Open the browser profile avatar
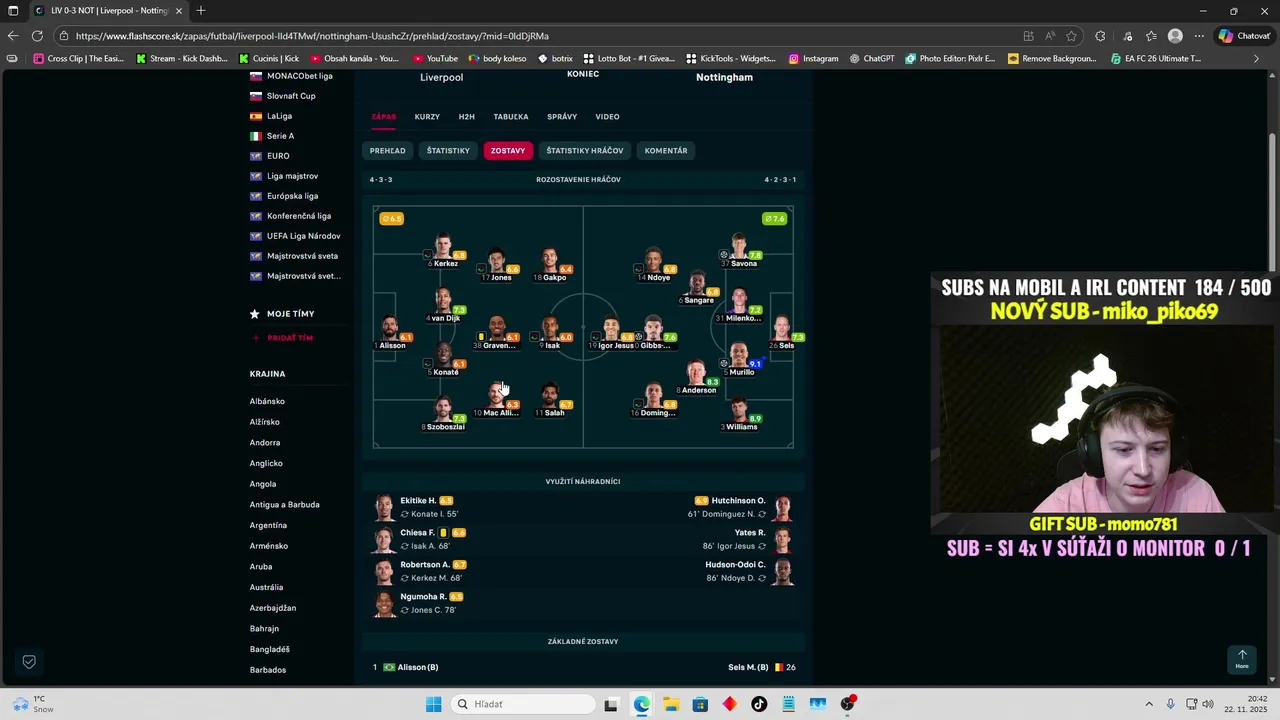This screenshot has width=1280, height=720. coord(1175,36)
